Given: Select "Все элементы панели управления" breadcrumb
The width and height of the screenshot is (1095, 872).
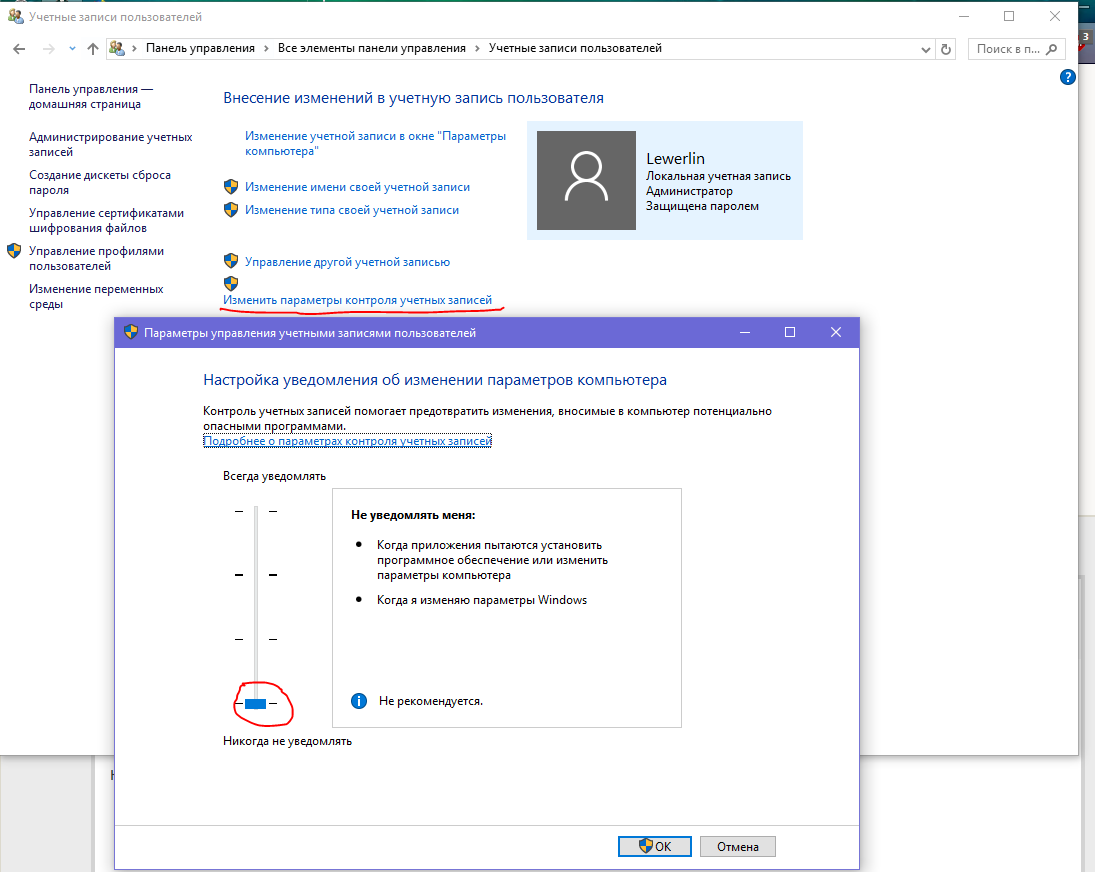Looking at the screenshot, I should point(372,48).
